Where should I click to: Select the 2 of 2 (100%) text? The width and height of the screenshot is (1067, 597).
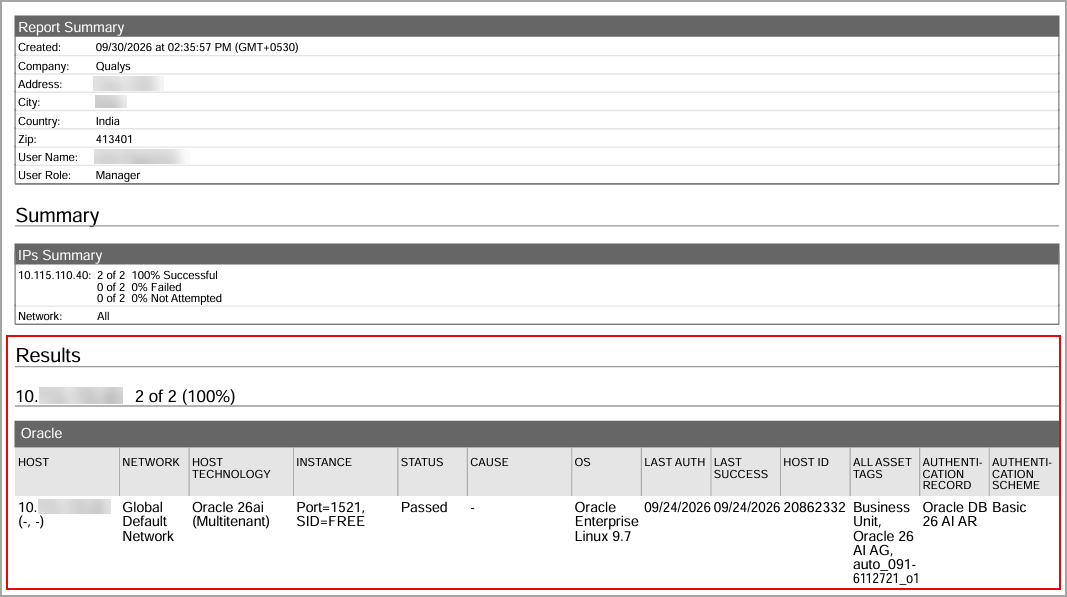185,396
